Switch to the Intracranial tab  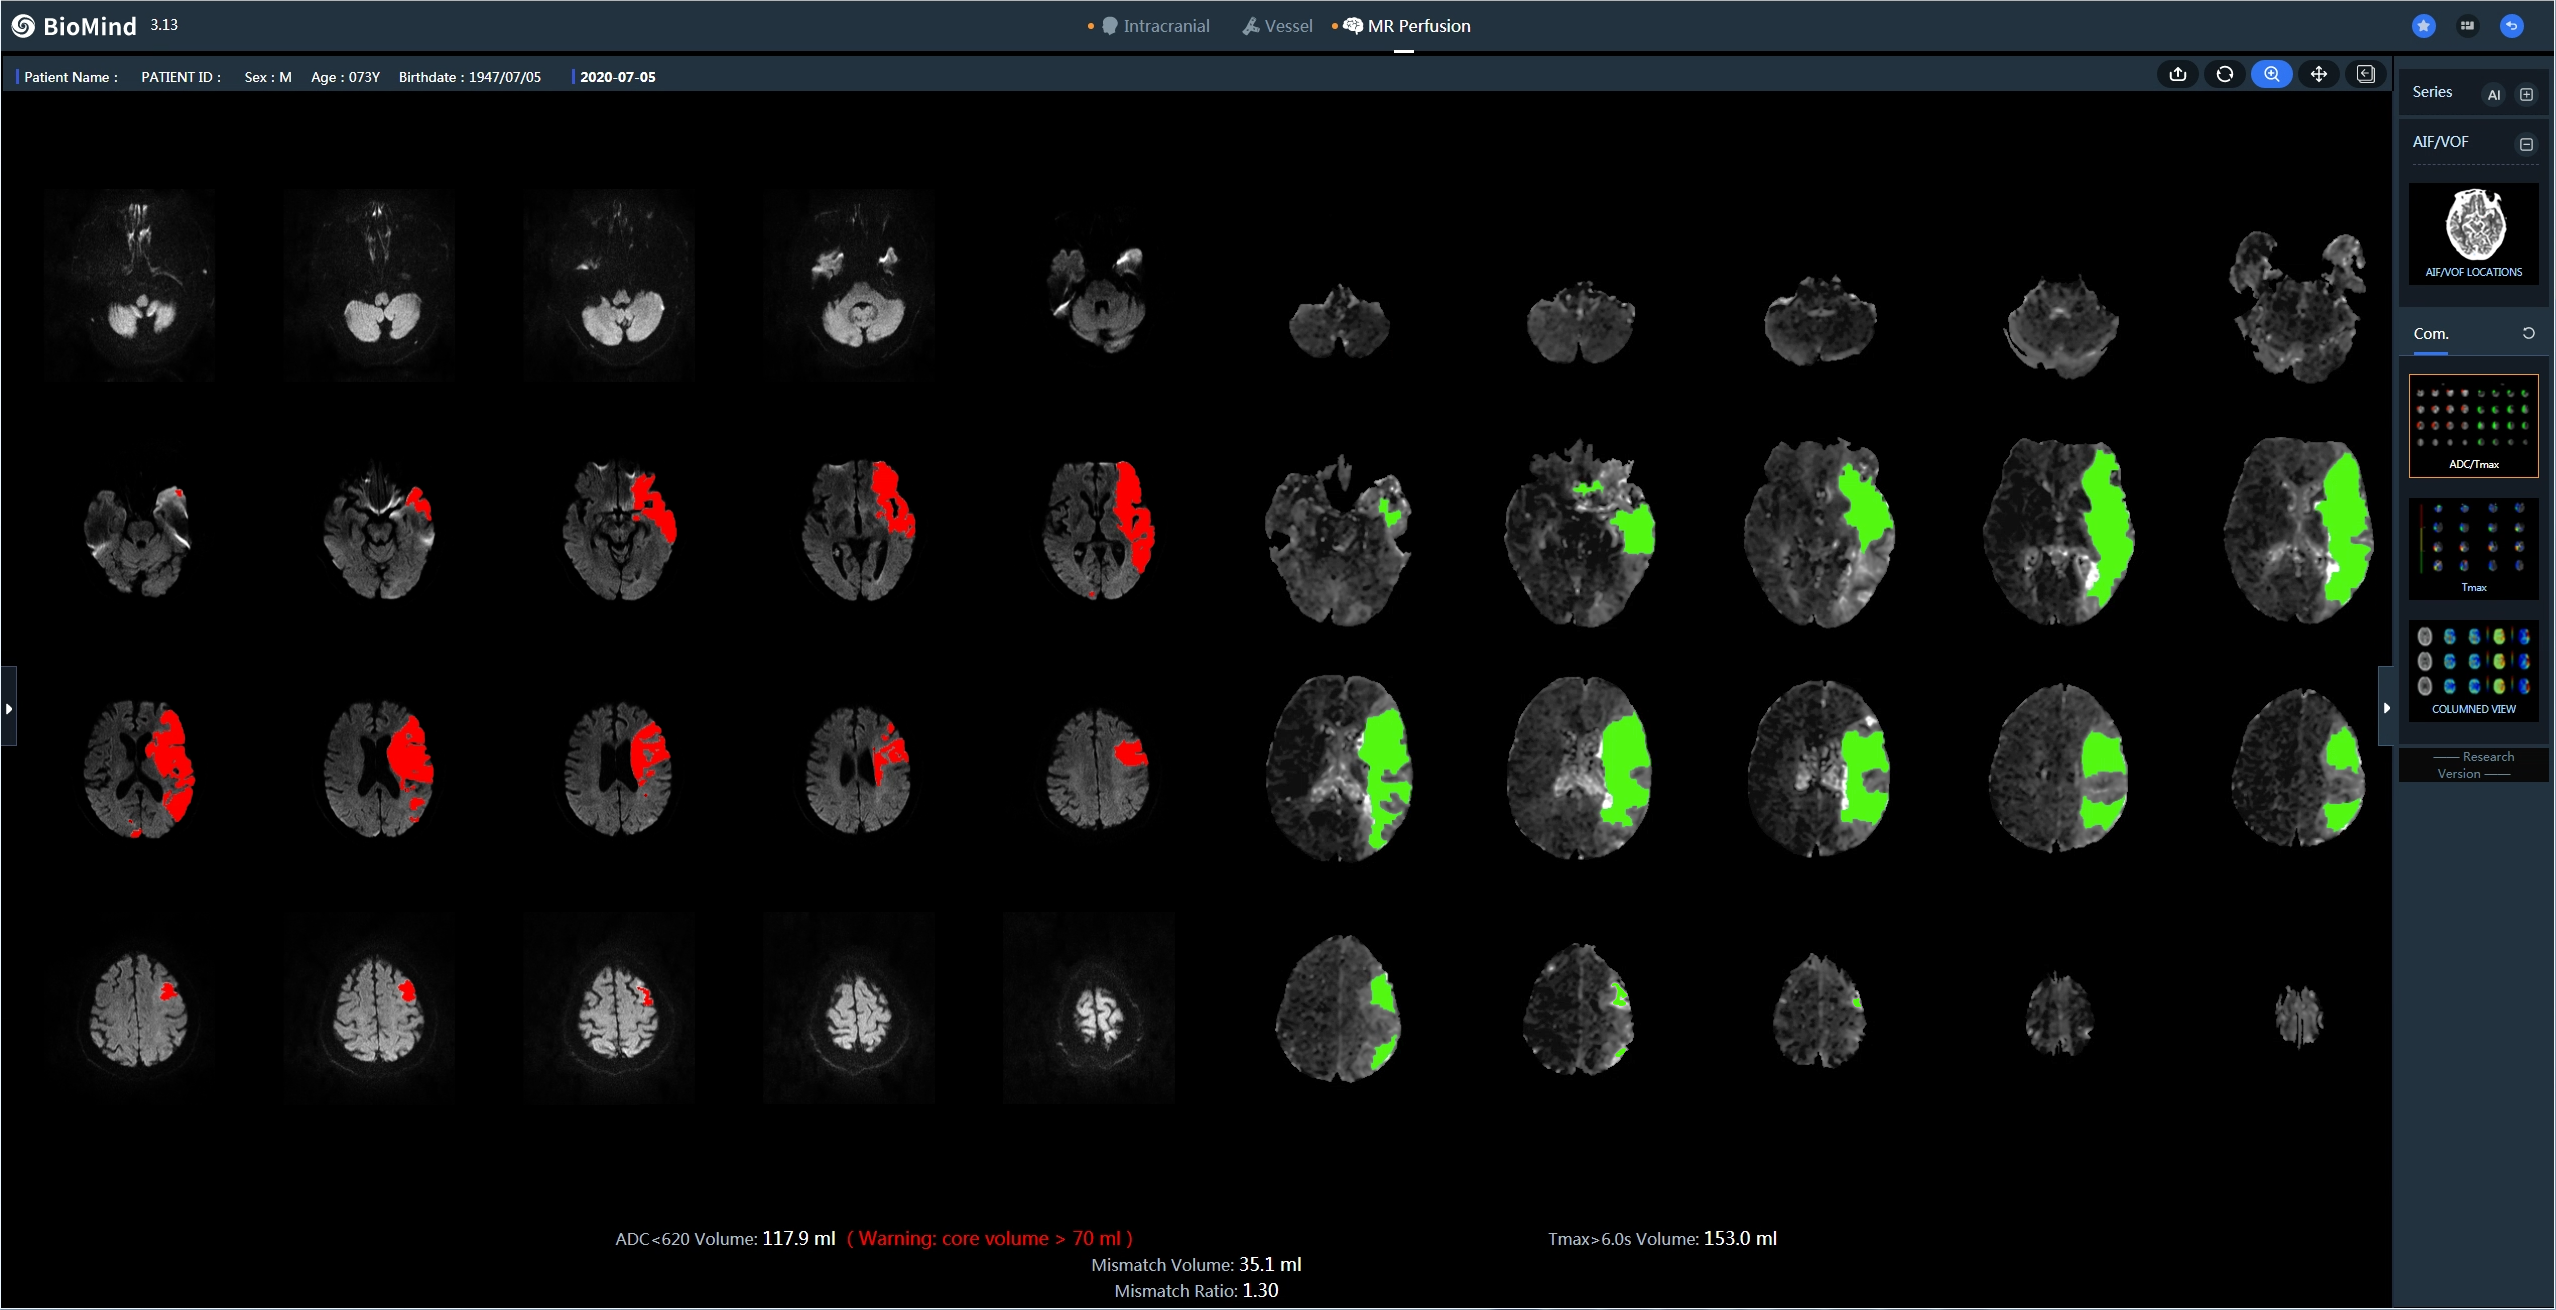click(x=1156, y=26)
